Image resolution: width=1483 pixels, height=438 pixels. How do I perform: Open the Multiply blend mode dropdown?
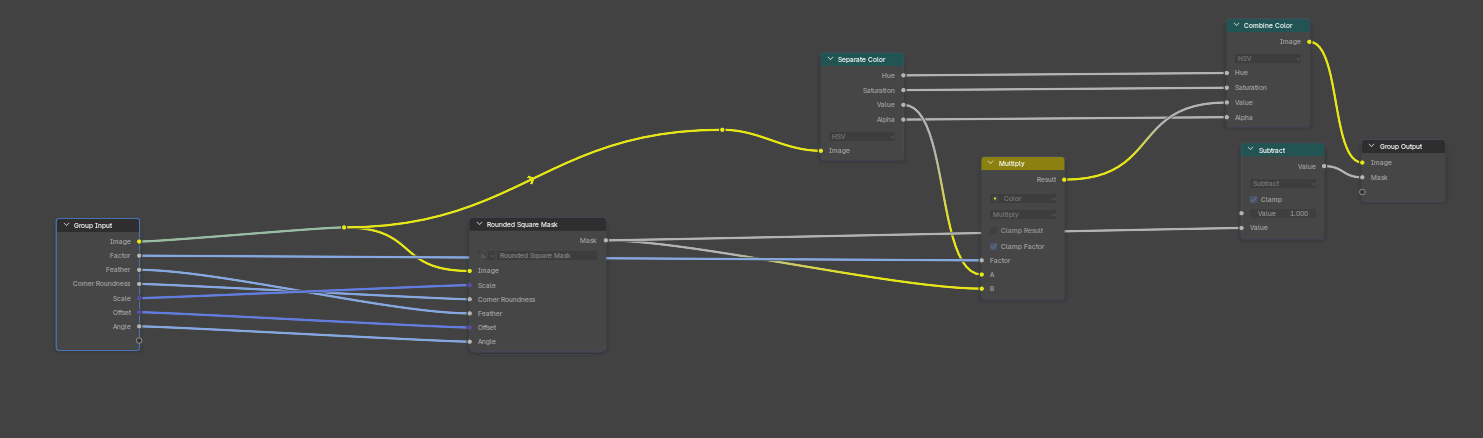(x=1022, y=215)
